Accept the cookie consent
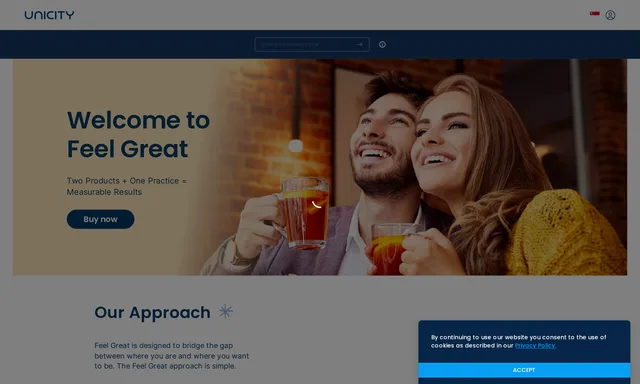Image resolution: width=640 pixels, height=384 pixels. click(x=524, y=370)
